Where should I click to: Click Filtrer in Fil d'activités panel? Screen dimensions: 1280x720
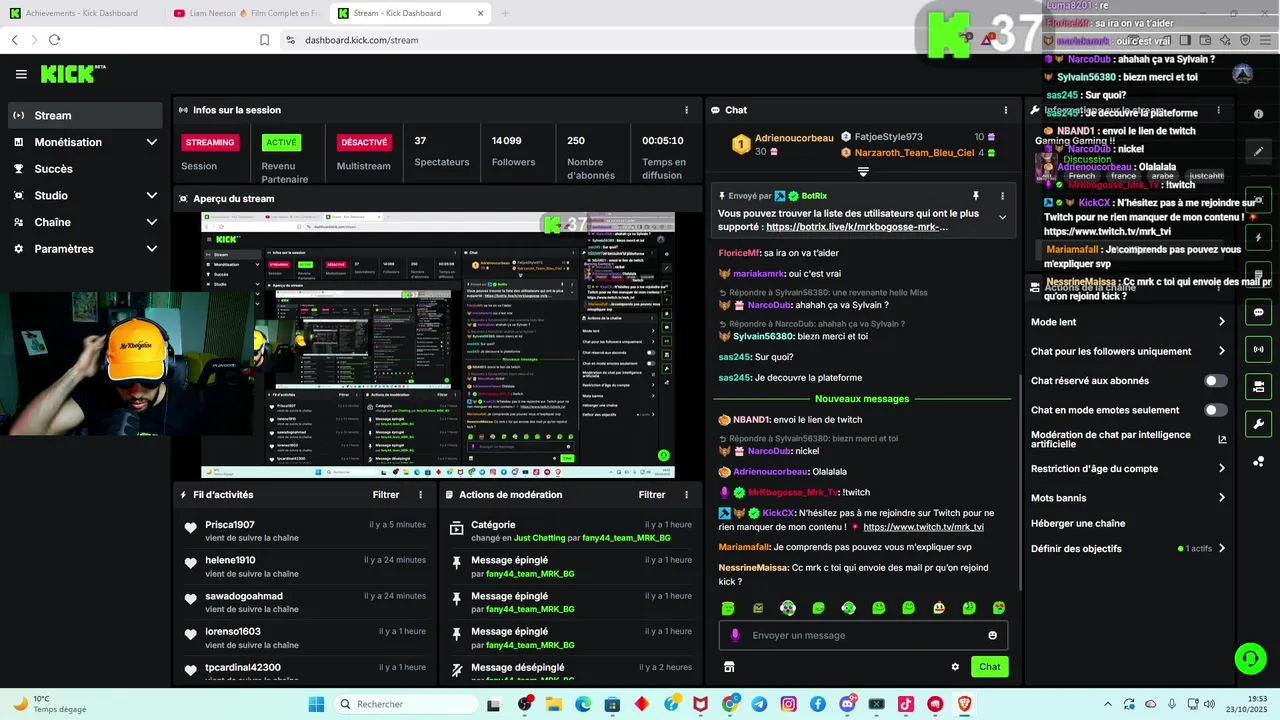[x=386, y=495]
